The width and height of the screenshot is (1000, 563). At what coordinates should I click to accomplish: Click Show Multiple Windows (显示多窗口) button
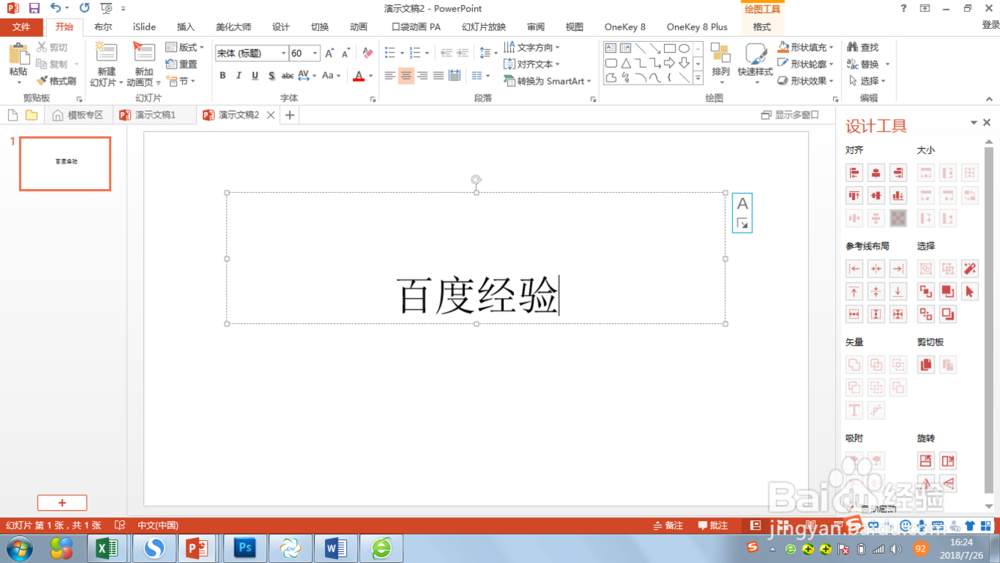point(790,115)
